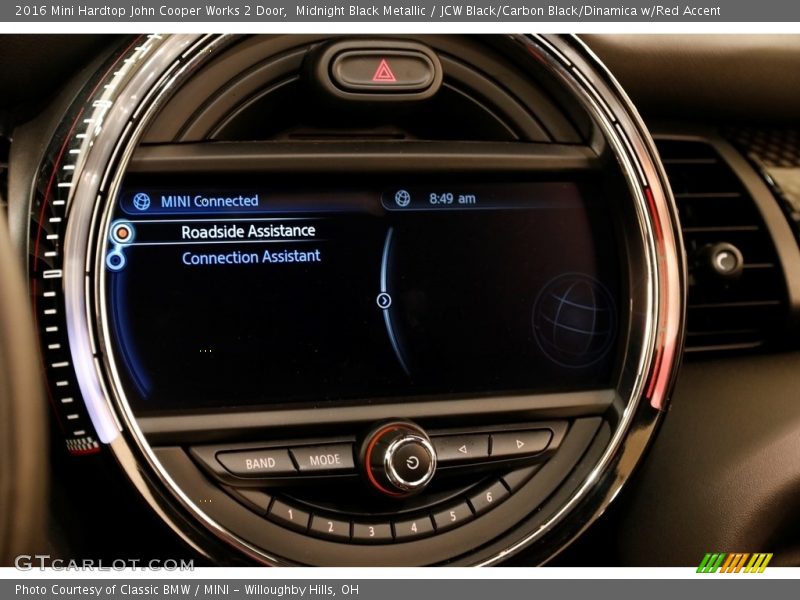The image size is (800, 600).
Task: Activate the red hazard warning triangle button
Action: tap(384, 71)
